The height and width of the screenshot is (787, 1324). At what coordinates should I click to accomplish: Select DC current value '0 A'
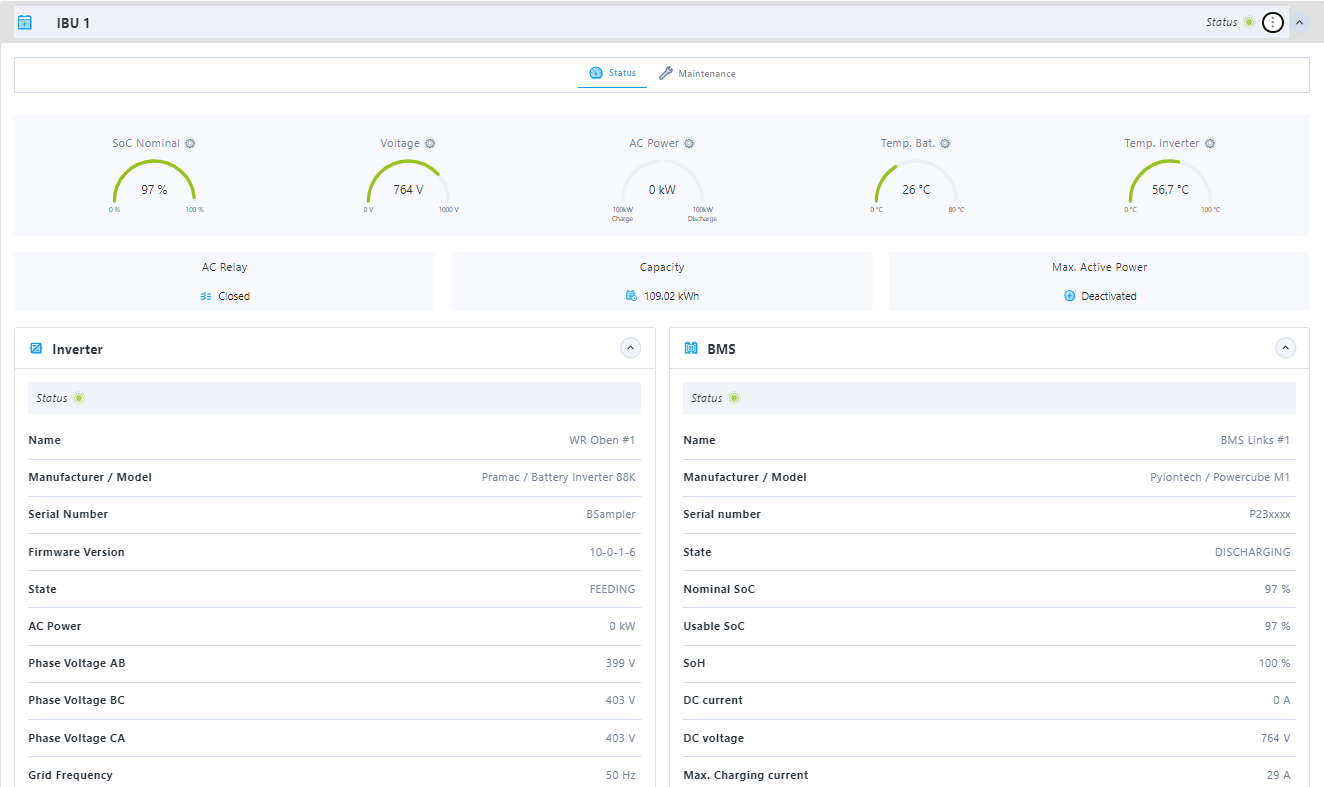pos(1281,700)
